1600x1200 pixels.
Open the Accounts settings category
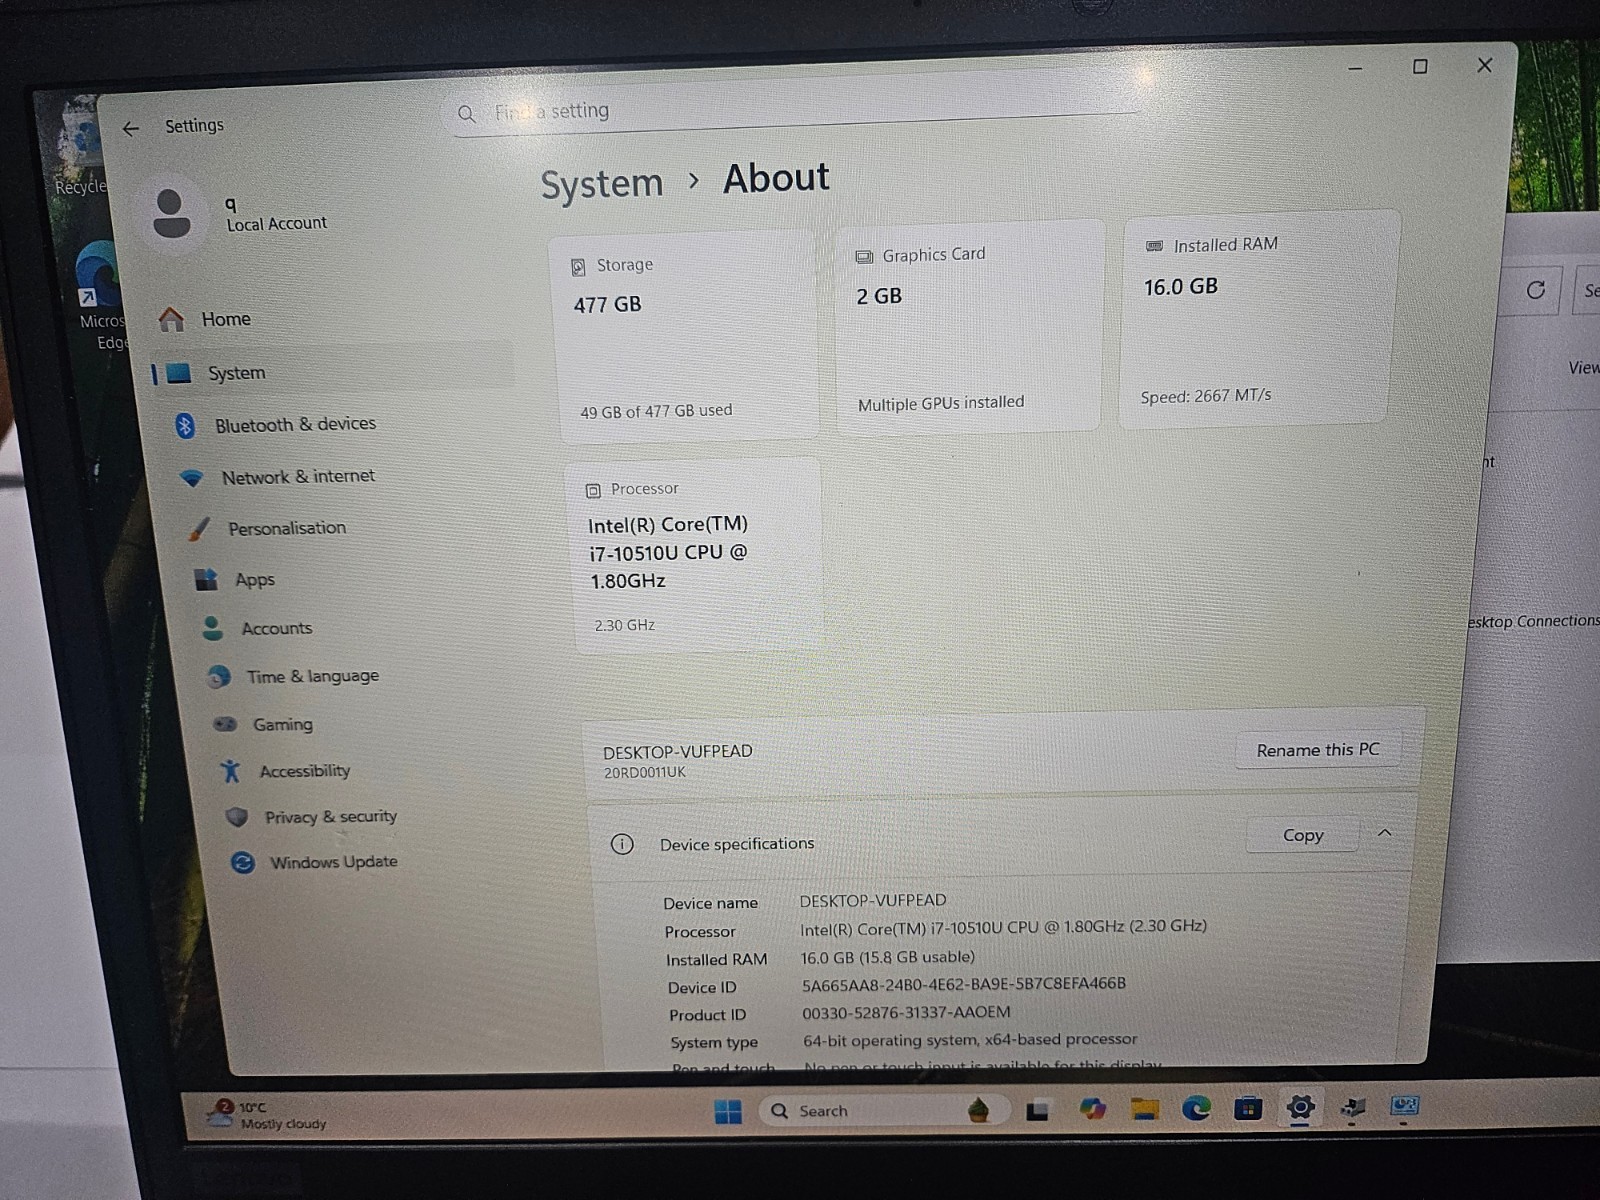(277, 628)
